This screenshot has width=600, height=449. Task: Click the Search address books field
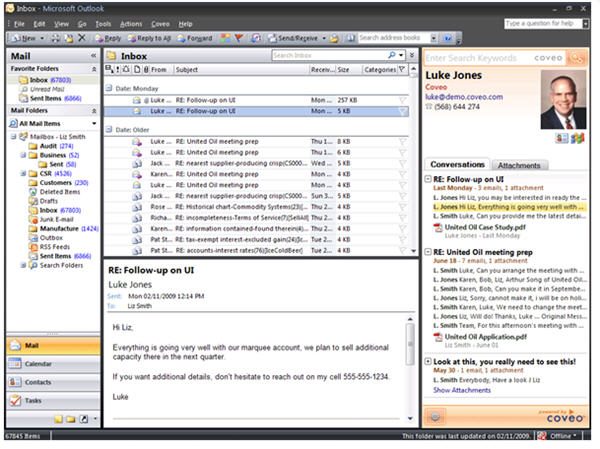(x=394, y=38)
